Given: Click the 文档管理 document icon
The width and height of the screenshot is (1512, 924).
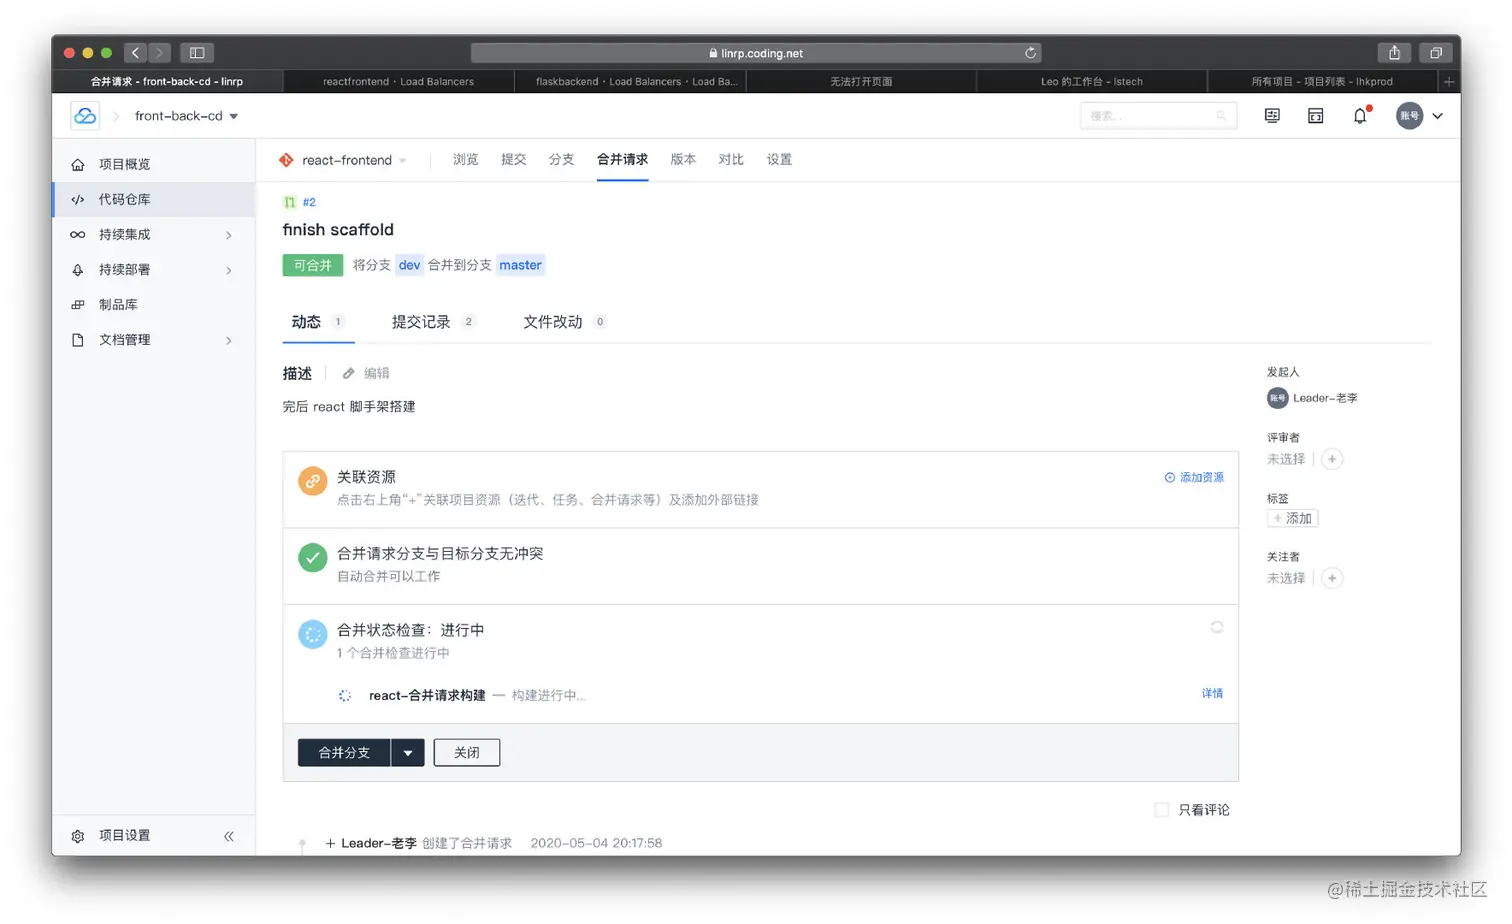Looking at the screenshot, I should tap(78, 340).
